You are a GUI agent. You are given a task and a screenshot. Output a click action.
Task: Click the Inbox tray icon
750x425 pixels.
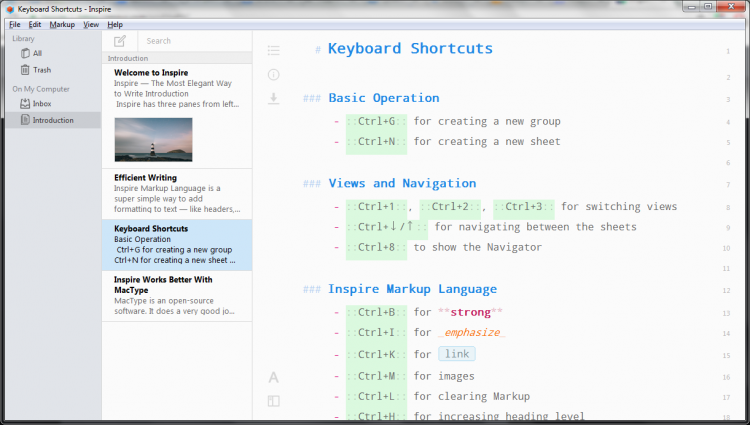[25, 103]
